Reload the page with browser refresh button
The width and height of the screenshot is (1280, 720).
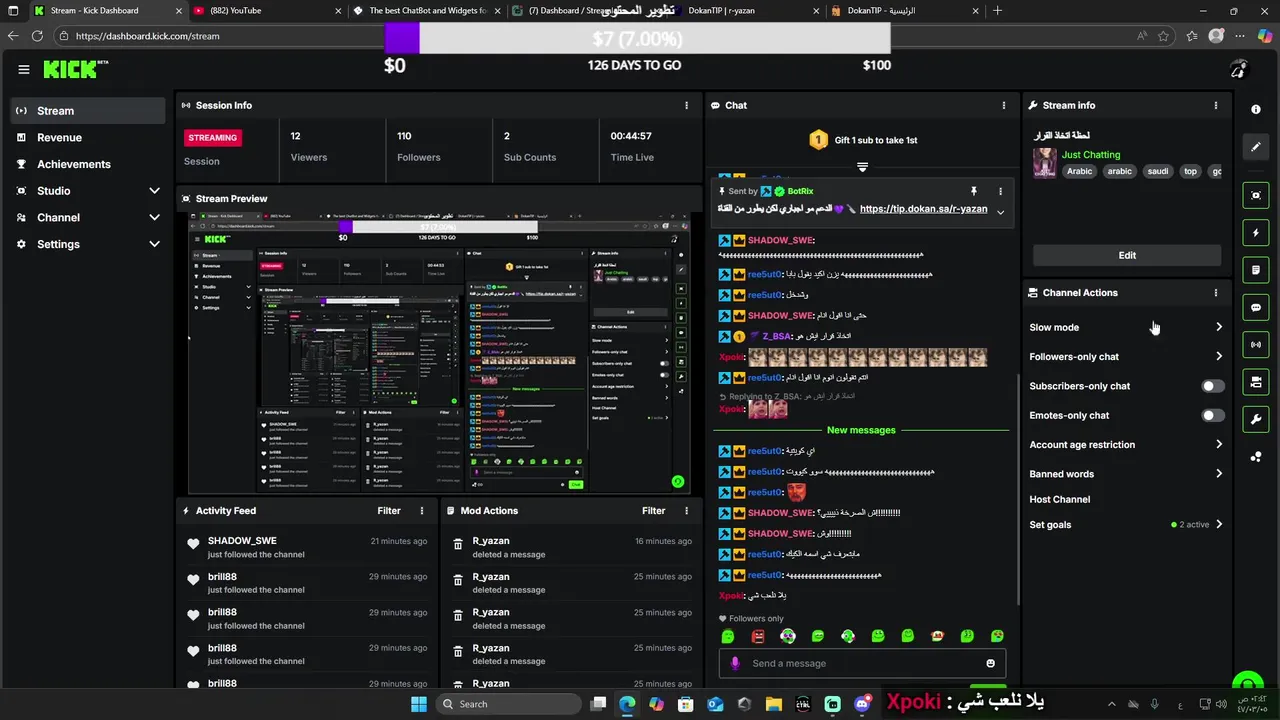coord(37,36)
